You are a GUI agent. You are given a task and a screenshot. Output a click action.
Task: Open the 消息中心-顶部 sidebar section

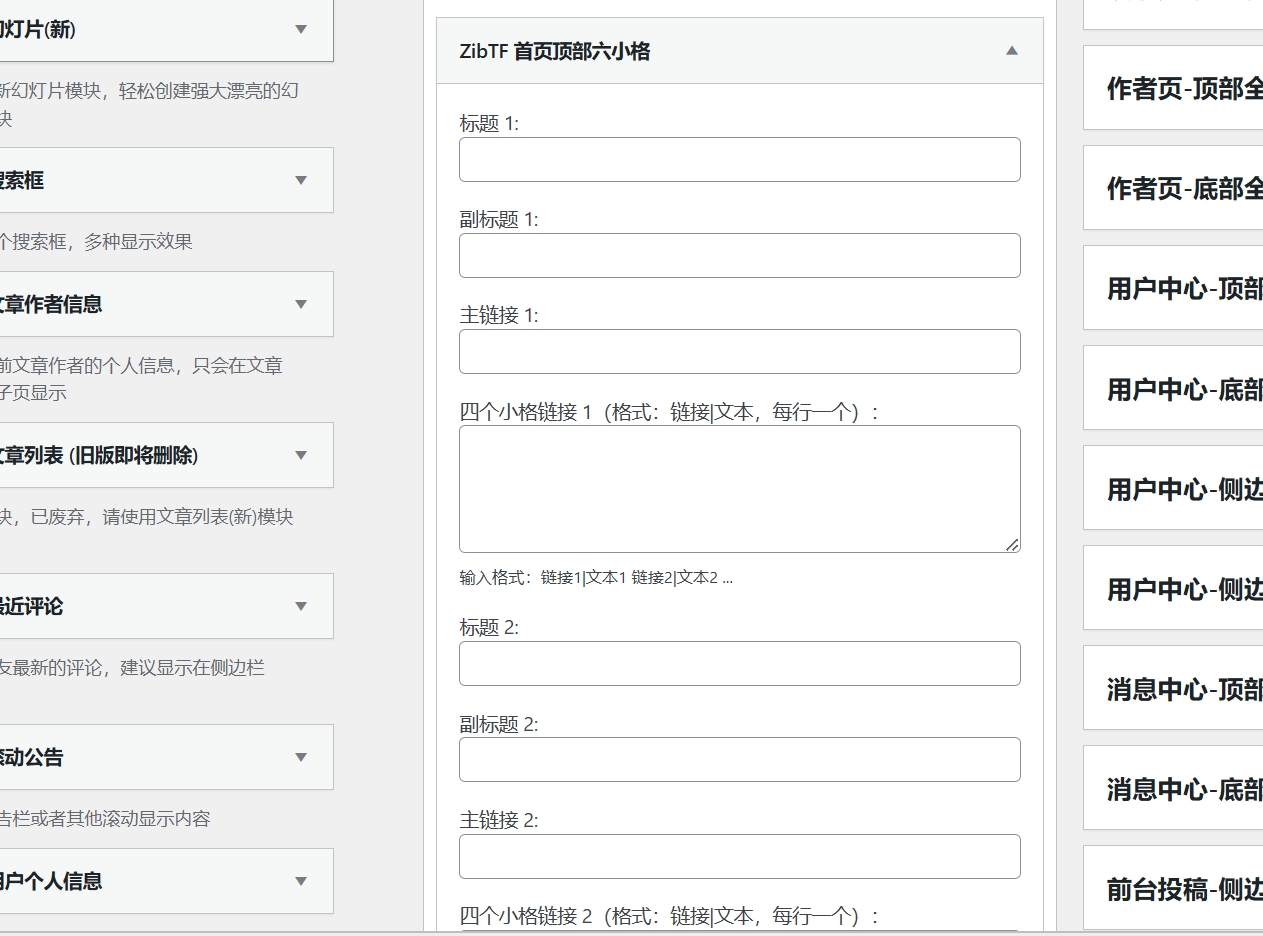(x=1180, y=688)
